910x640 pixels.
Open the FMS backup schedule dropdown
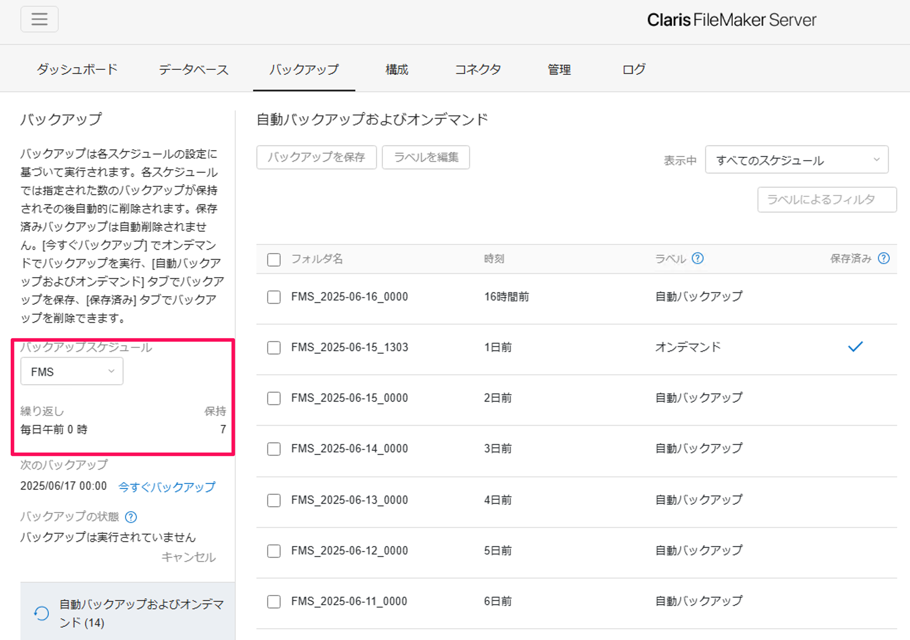coord(72,371)
